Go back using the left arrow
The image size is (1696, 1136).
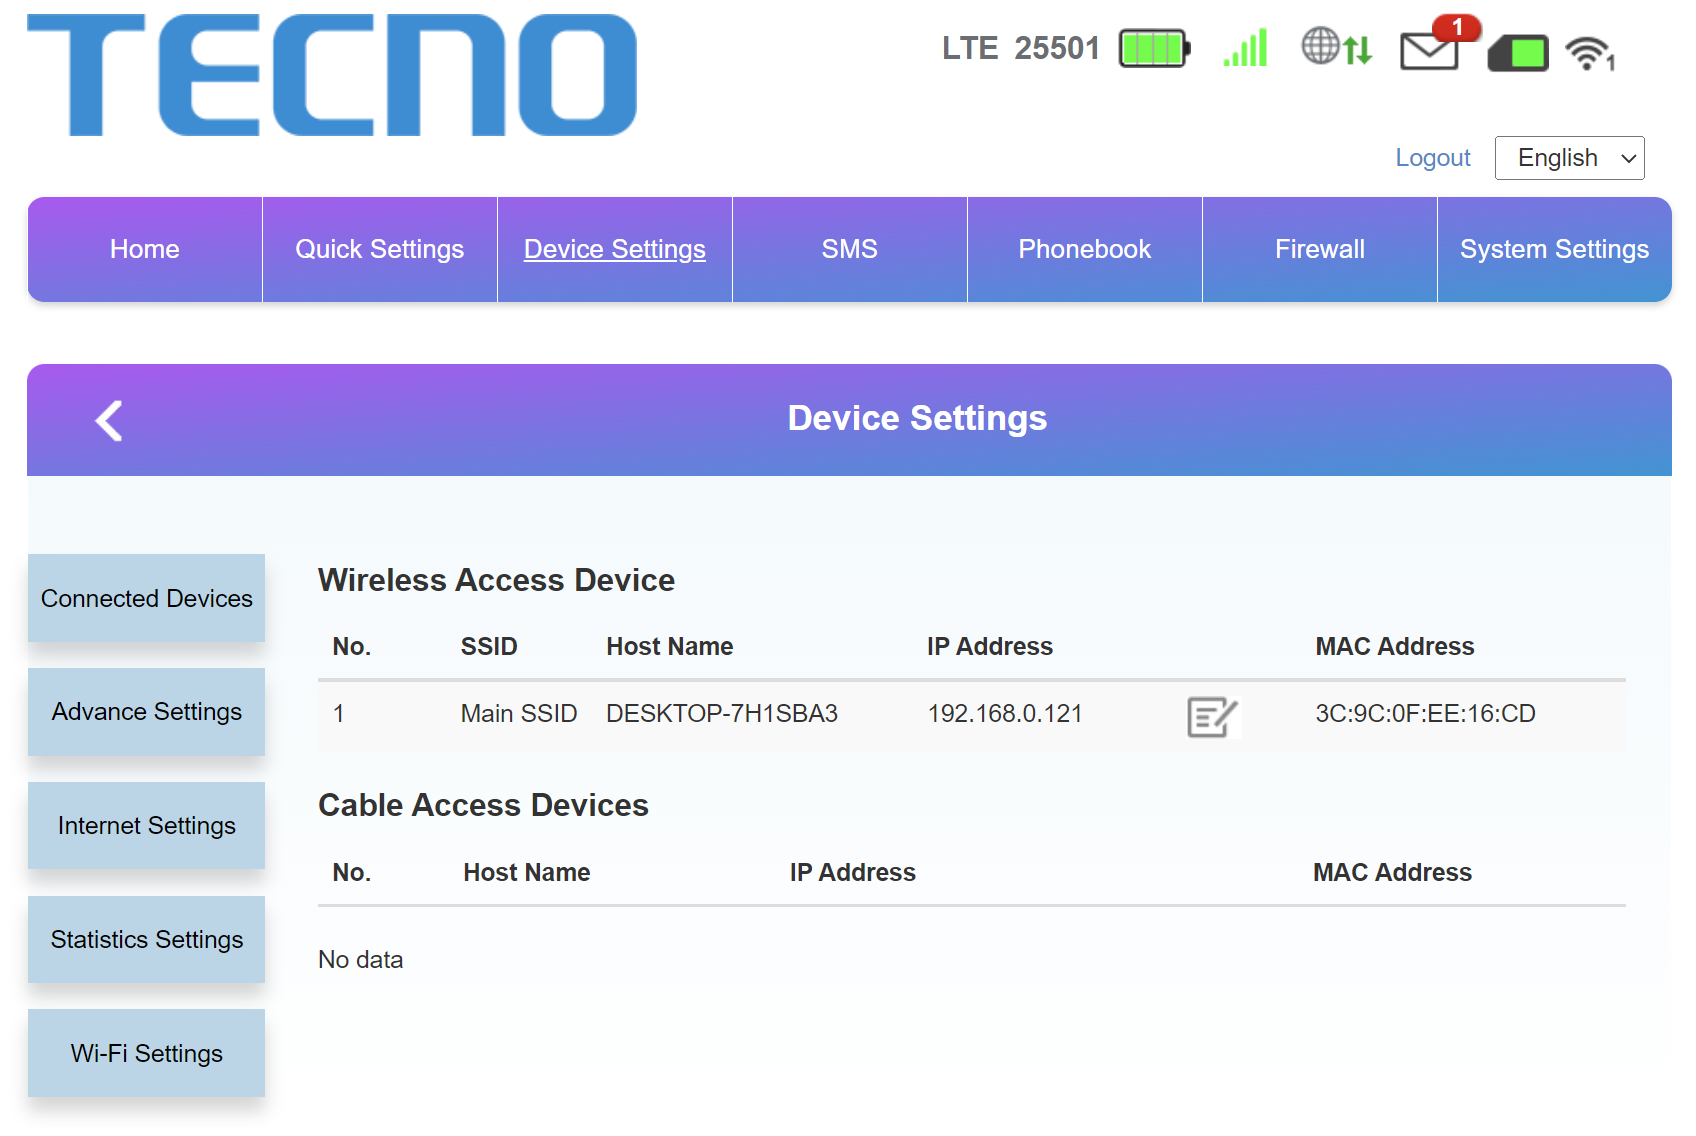pos(109,420)
